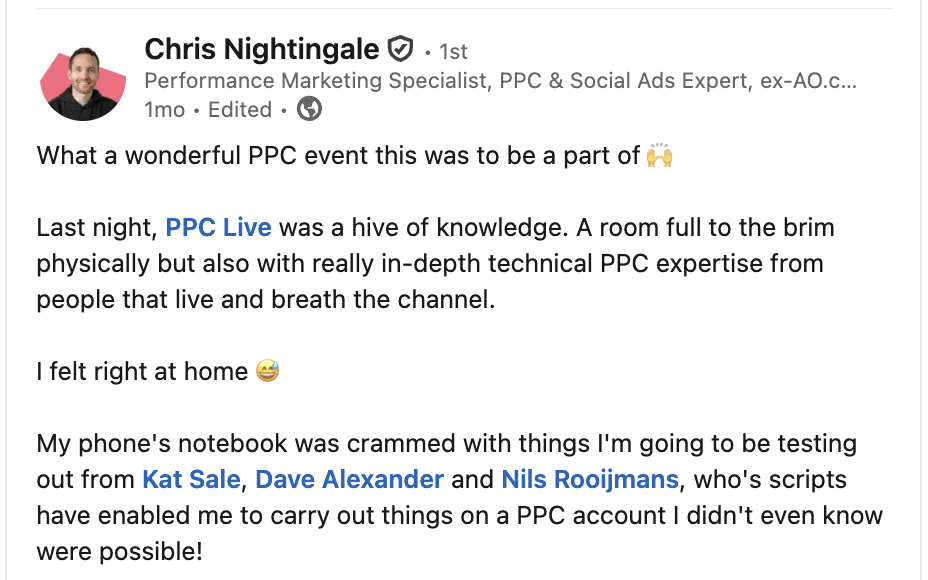Open Chris Nightingale's profile via name
Image resolution: width=928 pixels, height=580 pixels.
tap(262, 49)
